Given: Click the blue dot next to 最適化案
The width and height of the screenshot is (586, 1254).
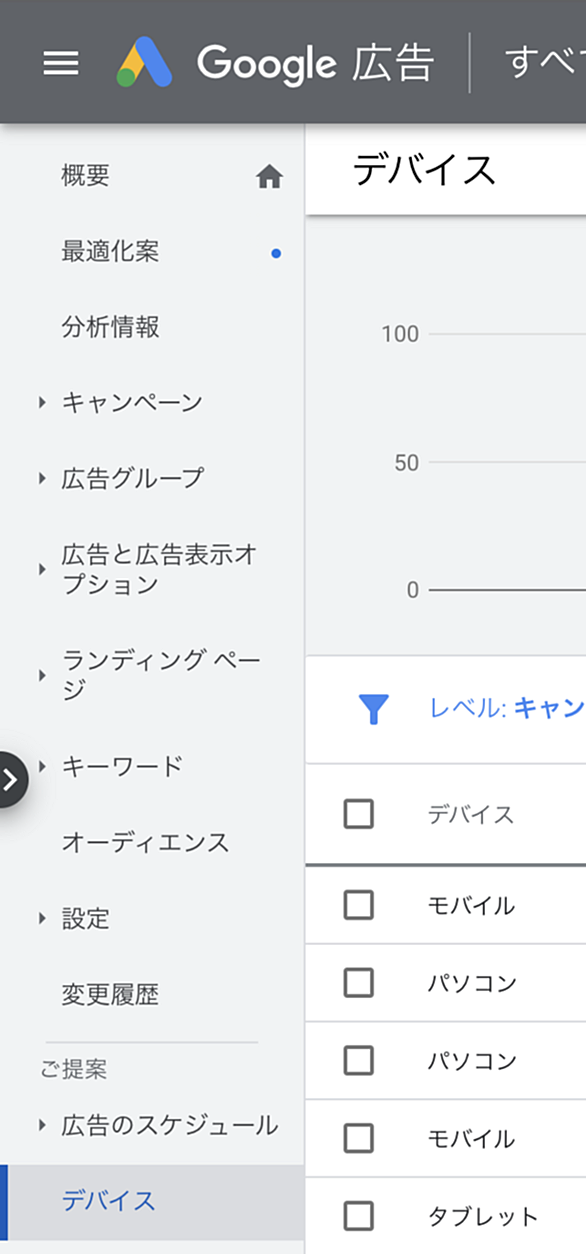Looking at the screenshot, I should pos(276,253).
